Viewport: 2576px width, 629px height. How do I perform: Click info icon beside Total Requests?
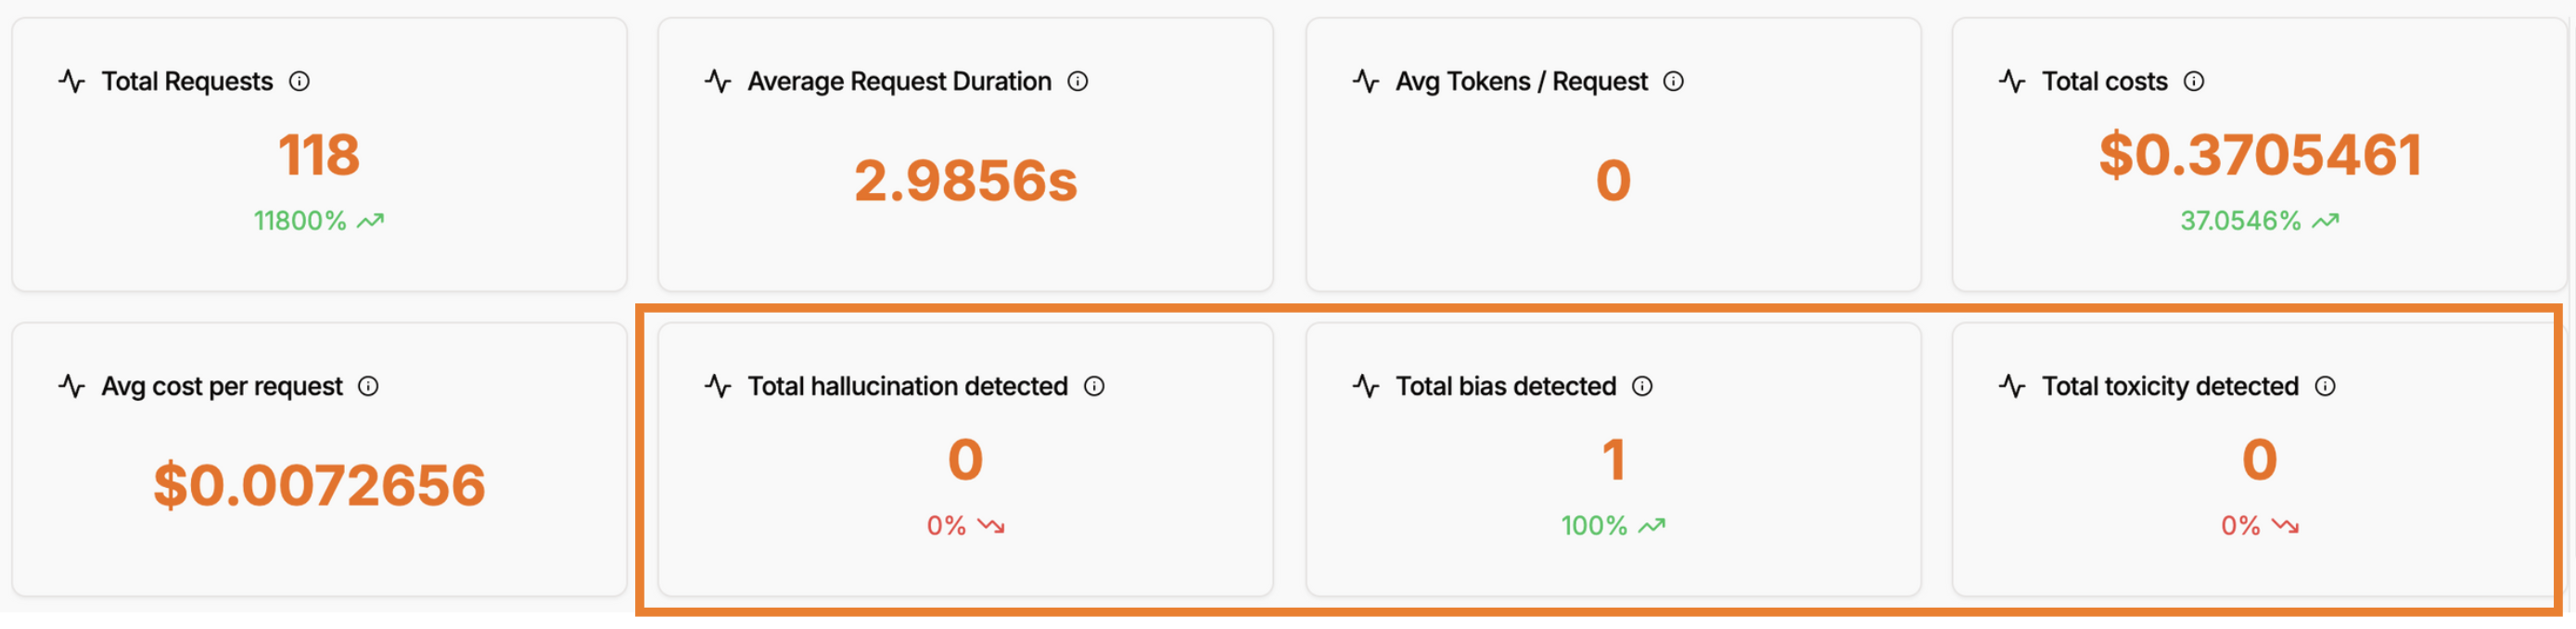(299, 81)
